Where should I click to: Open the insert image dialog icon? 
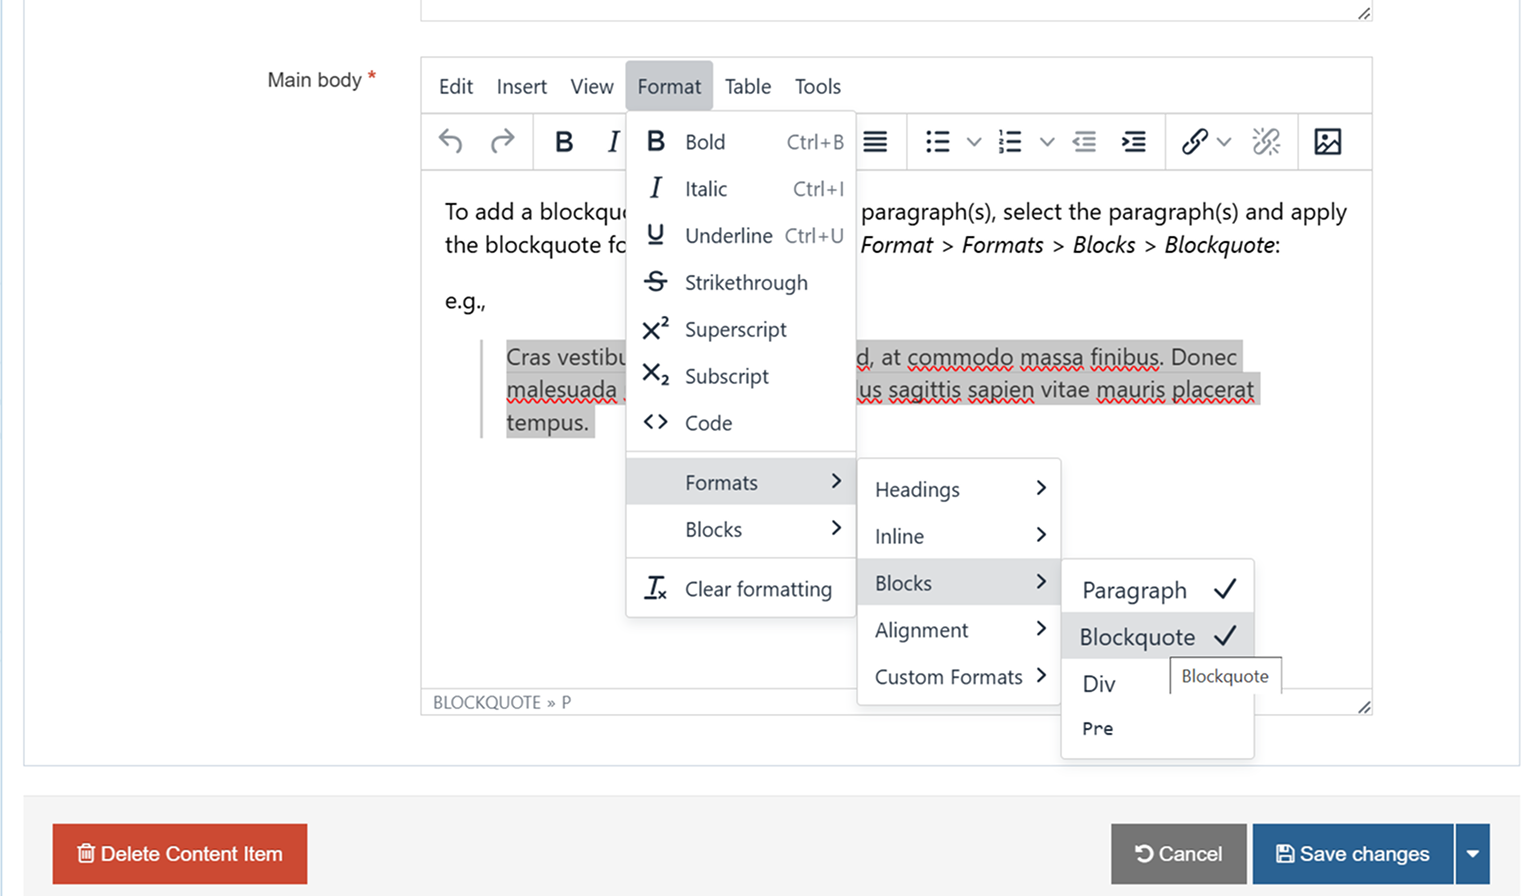(1327, 142)
